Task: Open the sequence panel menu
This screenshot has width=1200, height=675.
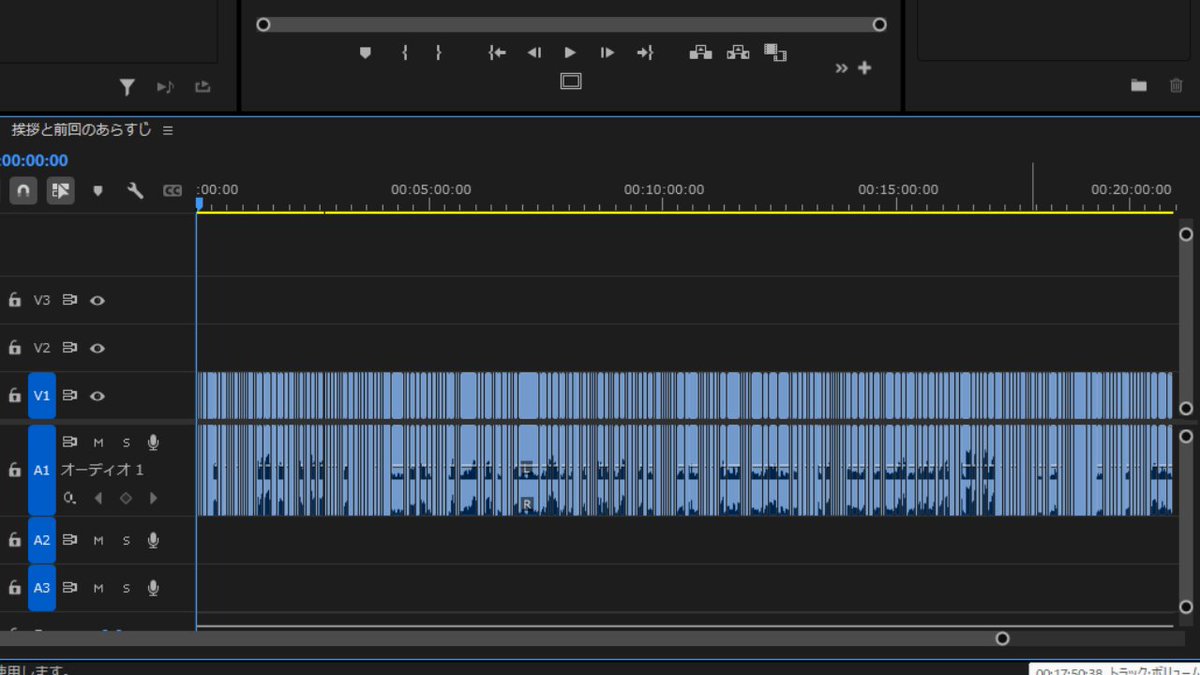Action: (x=168, y=129)
